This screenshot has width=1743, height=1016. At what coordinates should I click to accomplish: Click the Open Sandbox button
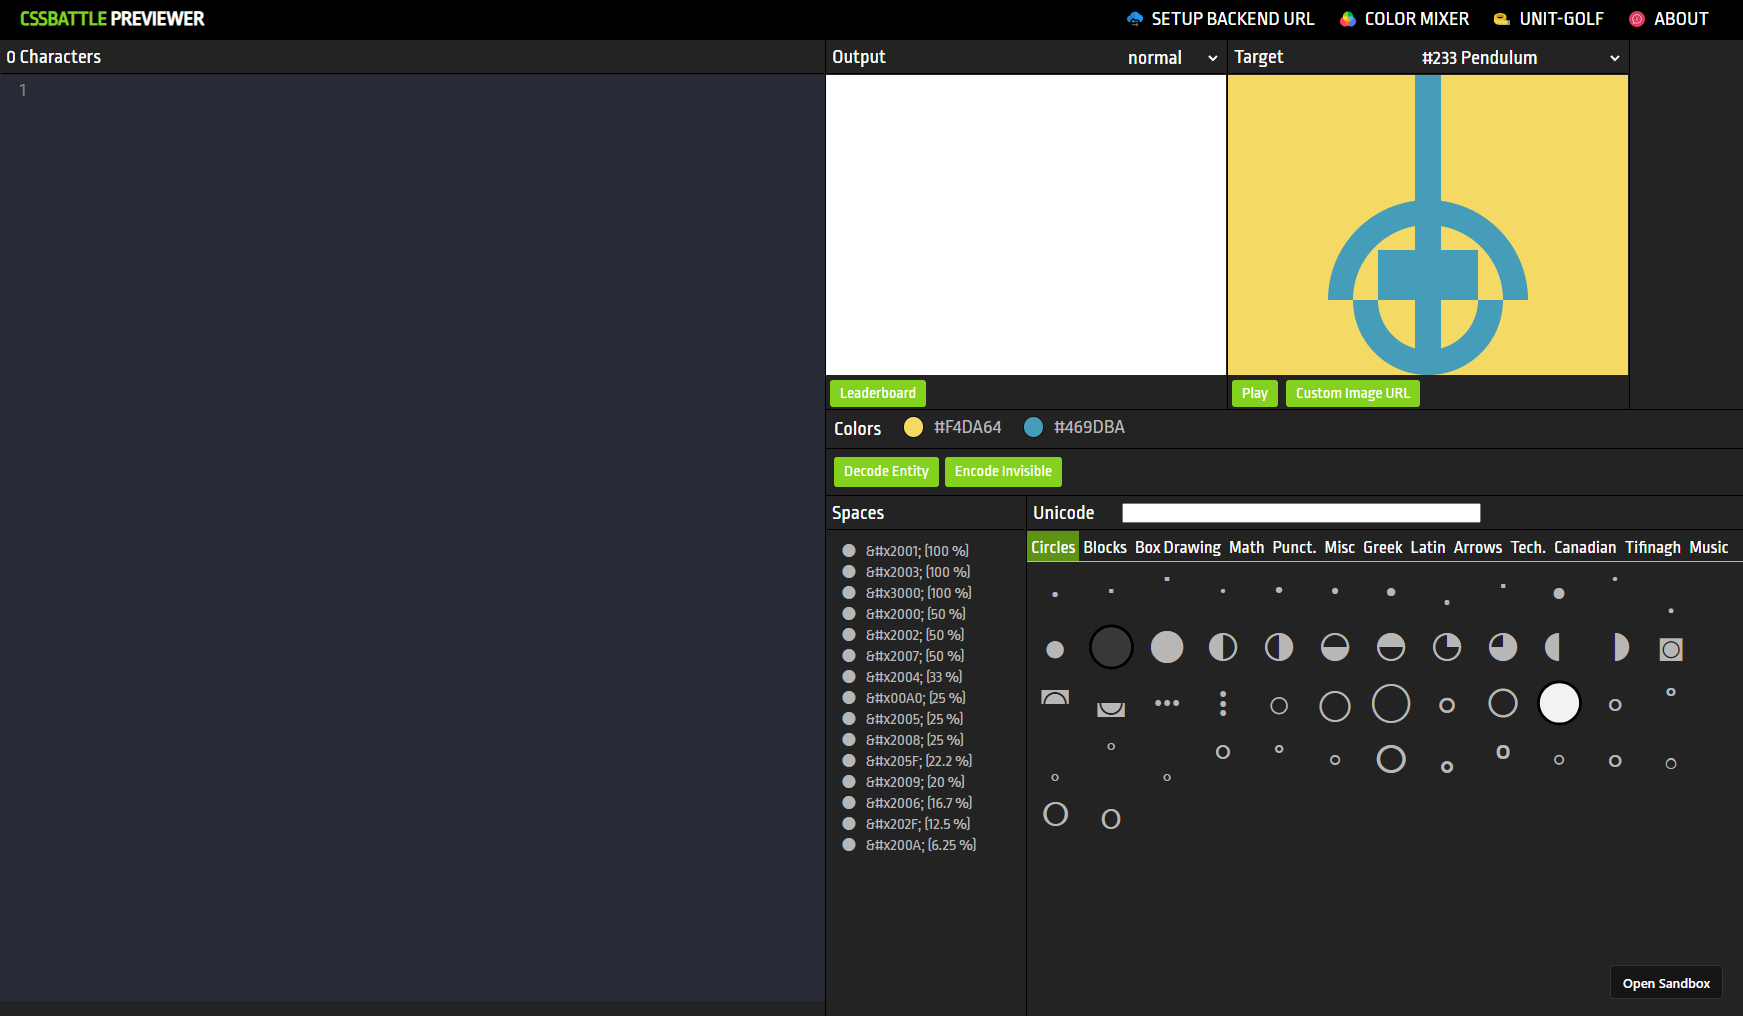coord(1666,982)
